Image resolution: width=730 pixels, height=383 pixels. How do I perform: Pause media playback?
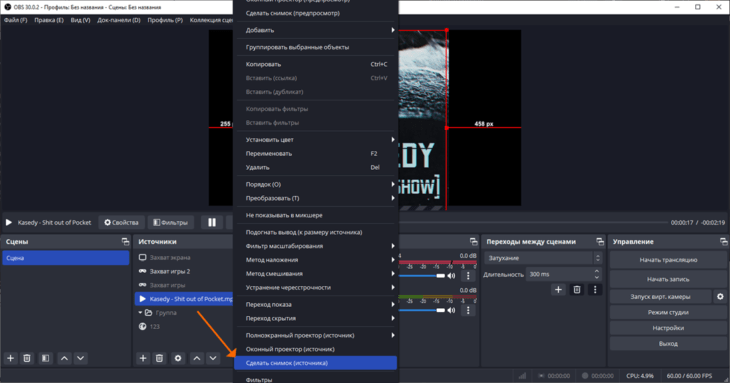pyautogui.click(x=212, y=222)
